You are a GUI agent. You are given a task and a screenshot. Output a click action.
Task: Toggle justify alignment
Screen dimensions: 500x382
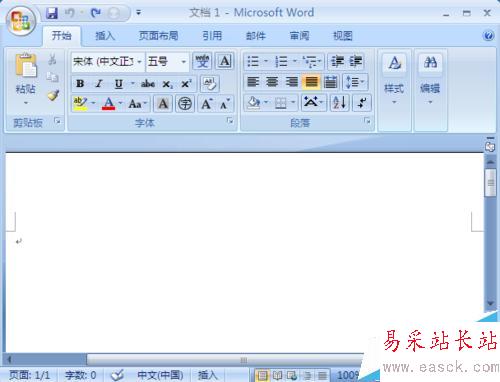click(x=311, y=82)
